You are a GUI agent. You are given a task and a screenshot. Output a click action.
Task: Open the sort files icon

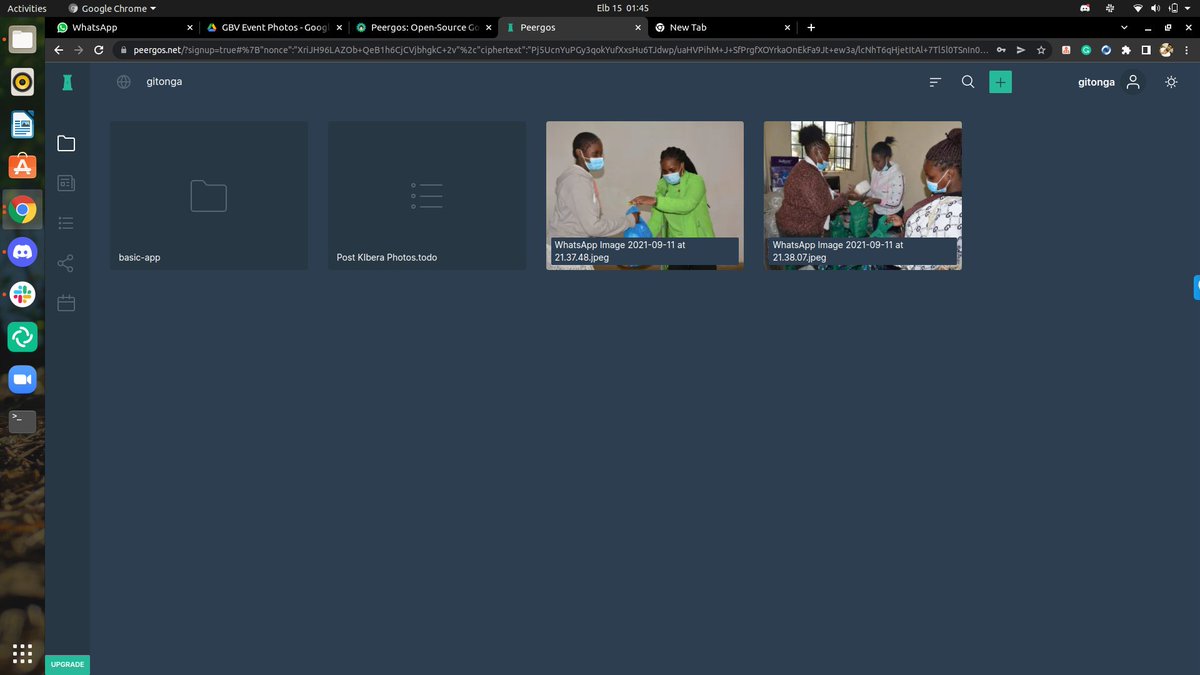click(x=936, y=82)
